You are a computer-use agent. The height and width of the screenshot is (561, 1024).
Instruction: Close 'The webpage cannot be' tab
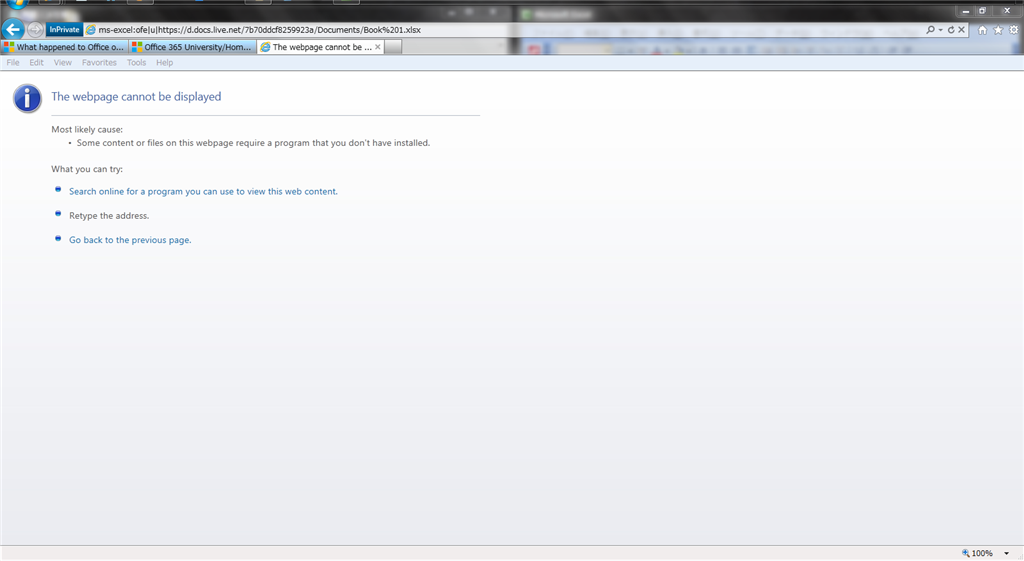tap(377, 47)
